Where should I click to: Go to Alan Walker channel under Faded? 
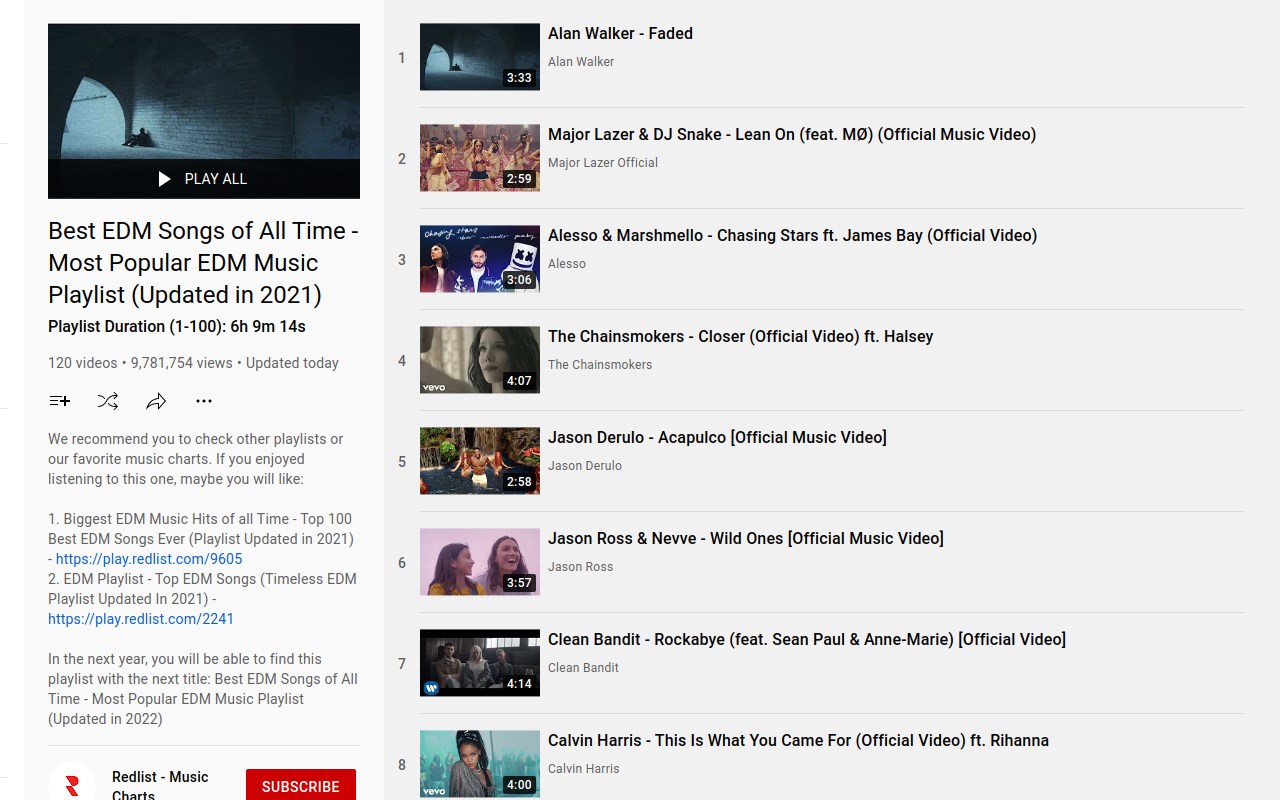(x=581, y=62)
